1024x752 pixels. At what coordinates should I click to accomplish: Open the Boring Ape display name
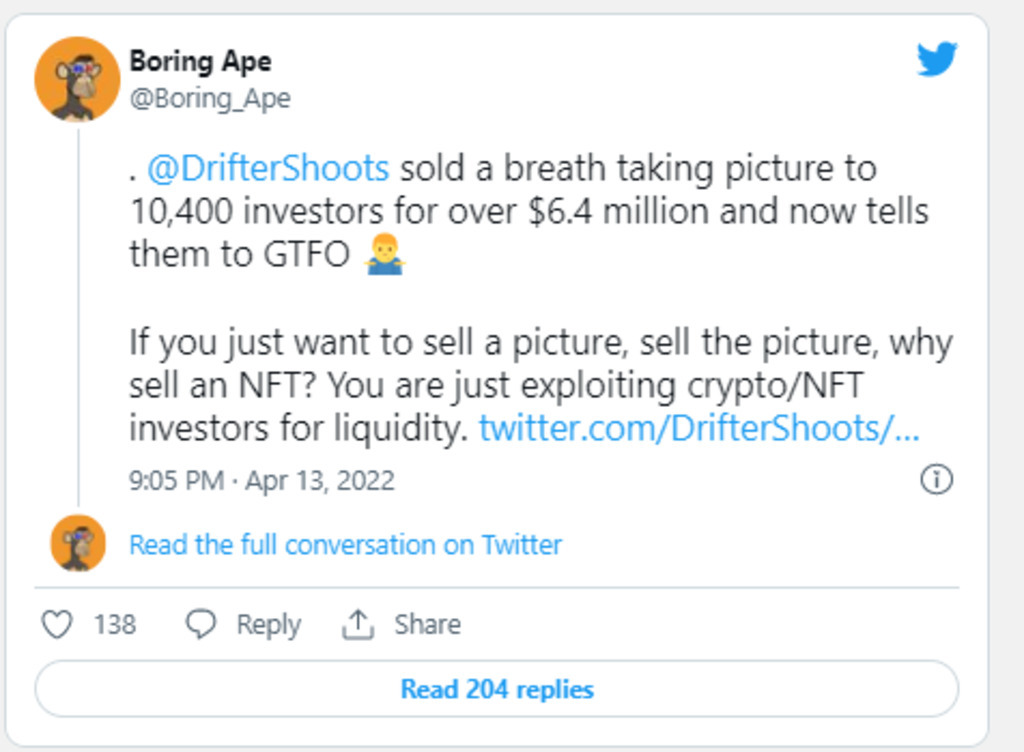tap(200, 61)
